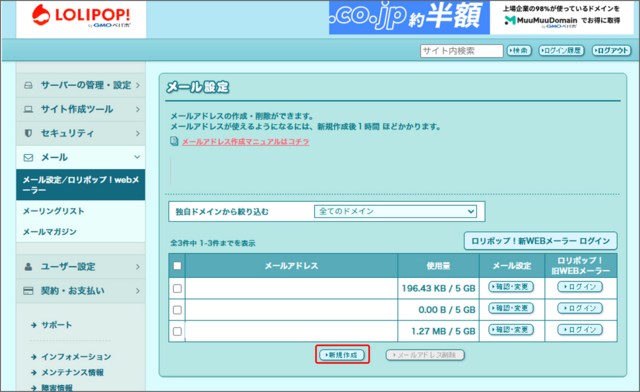Click the person icon beside ユーザー設定
The width and height of the screenshot is (640, 392).
point(28,267)
